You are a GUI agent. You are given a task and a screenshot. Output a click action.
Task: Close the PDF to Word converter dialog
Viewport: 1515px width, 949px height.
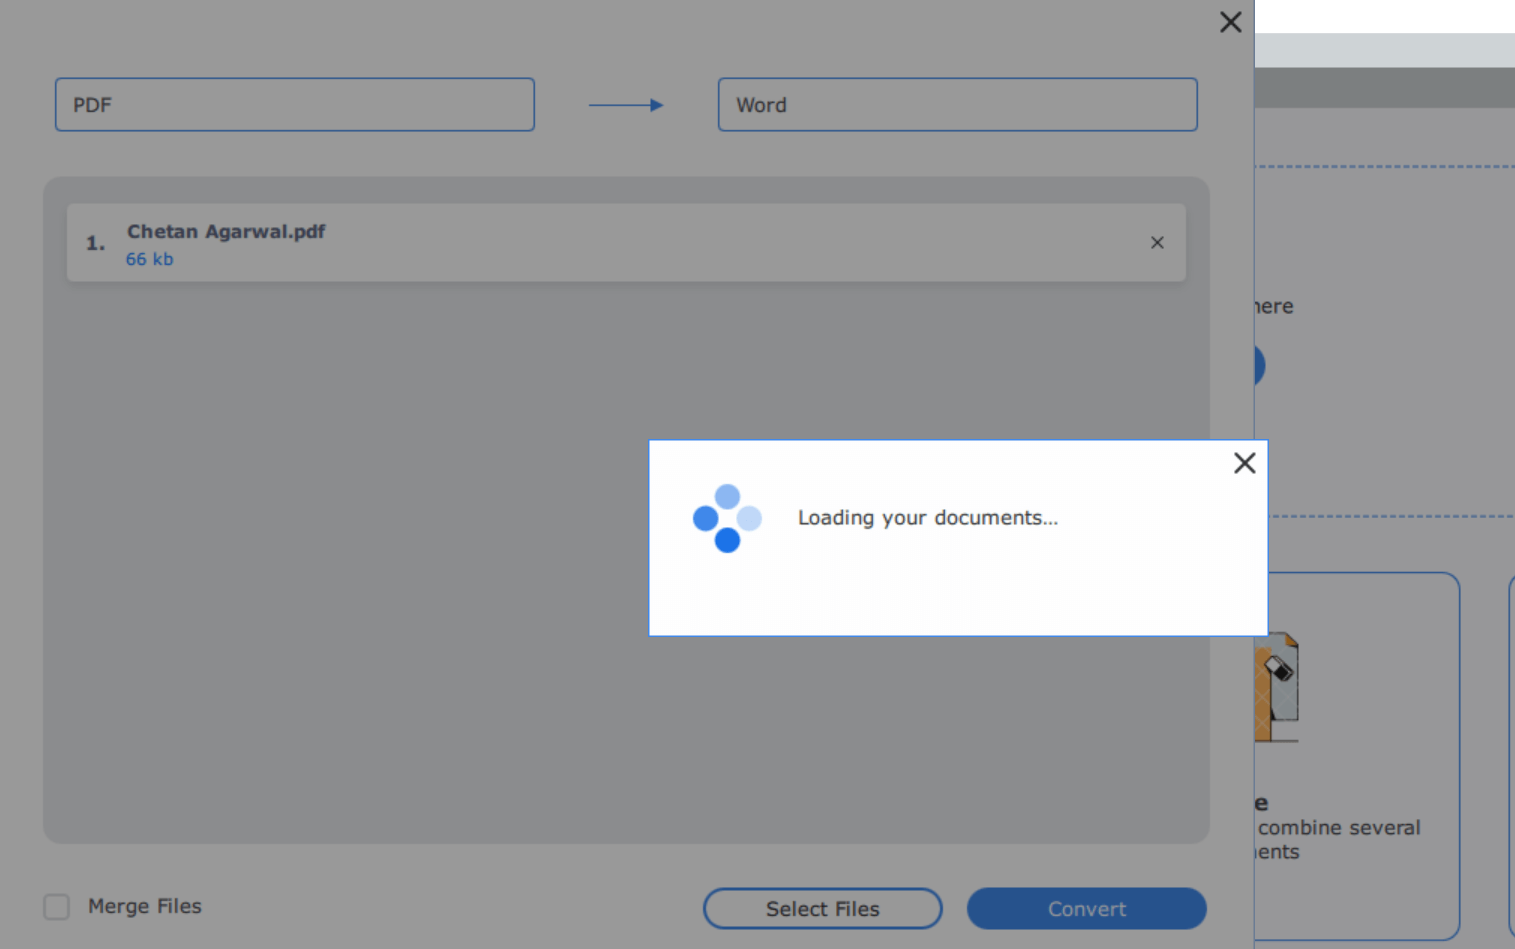pyautogui.click(x=1230, y=21)
